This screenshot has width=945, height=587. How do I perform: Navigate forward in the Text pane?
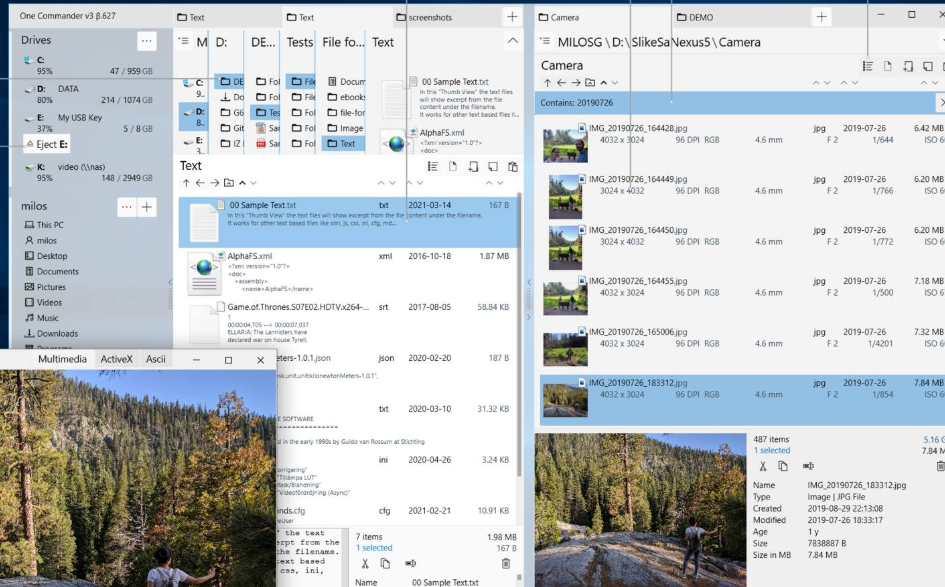click(215, 183)
